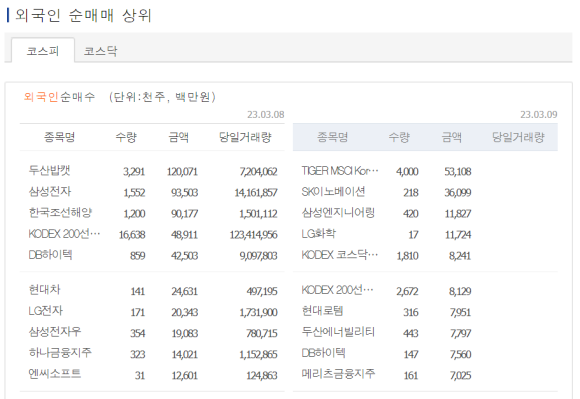Click 두산밥캣 quantity 3,291

tap(134, 172)
